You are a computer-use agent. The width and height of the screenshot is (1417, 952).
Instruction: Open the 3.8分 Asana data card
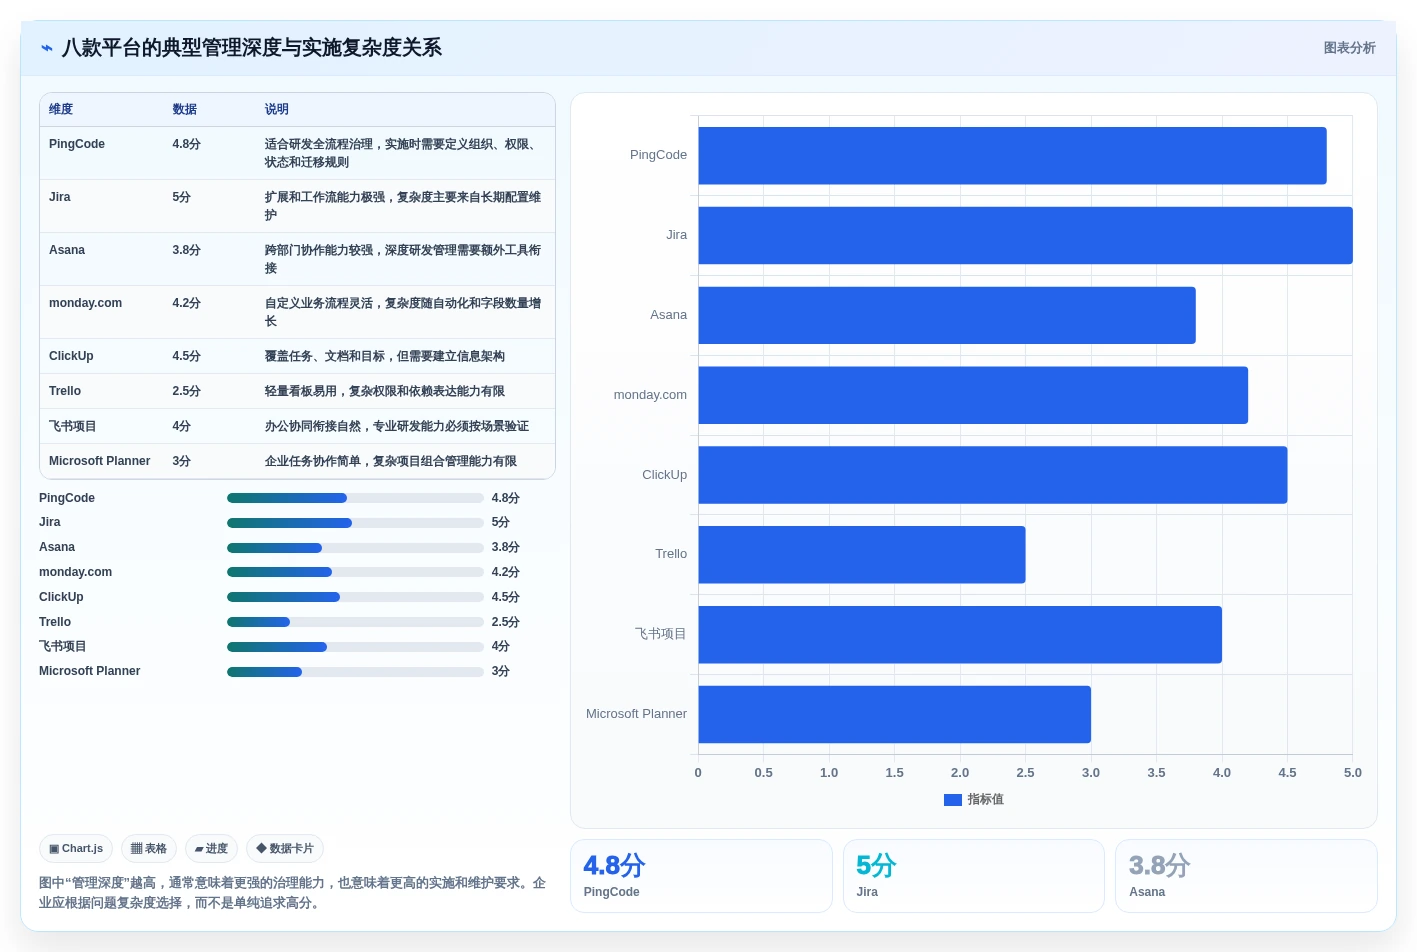tap(1246, 876)
